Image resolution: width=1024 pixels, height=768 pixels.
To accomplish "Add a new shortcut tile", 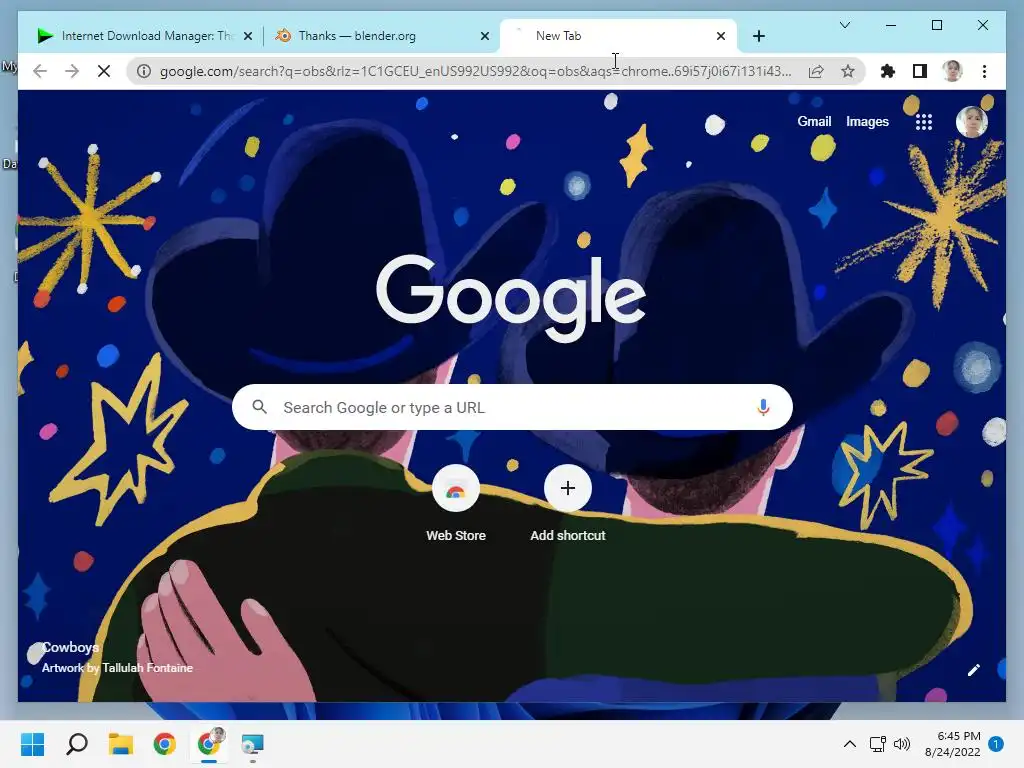I will 568,504.
